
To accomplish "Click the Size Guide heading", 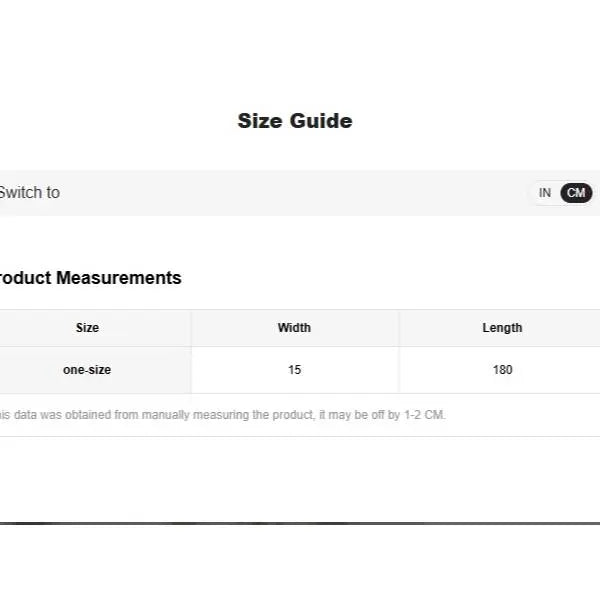I will click(x=295, y=121).
